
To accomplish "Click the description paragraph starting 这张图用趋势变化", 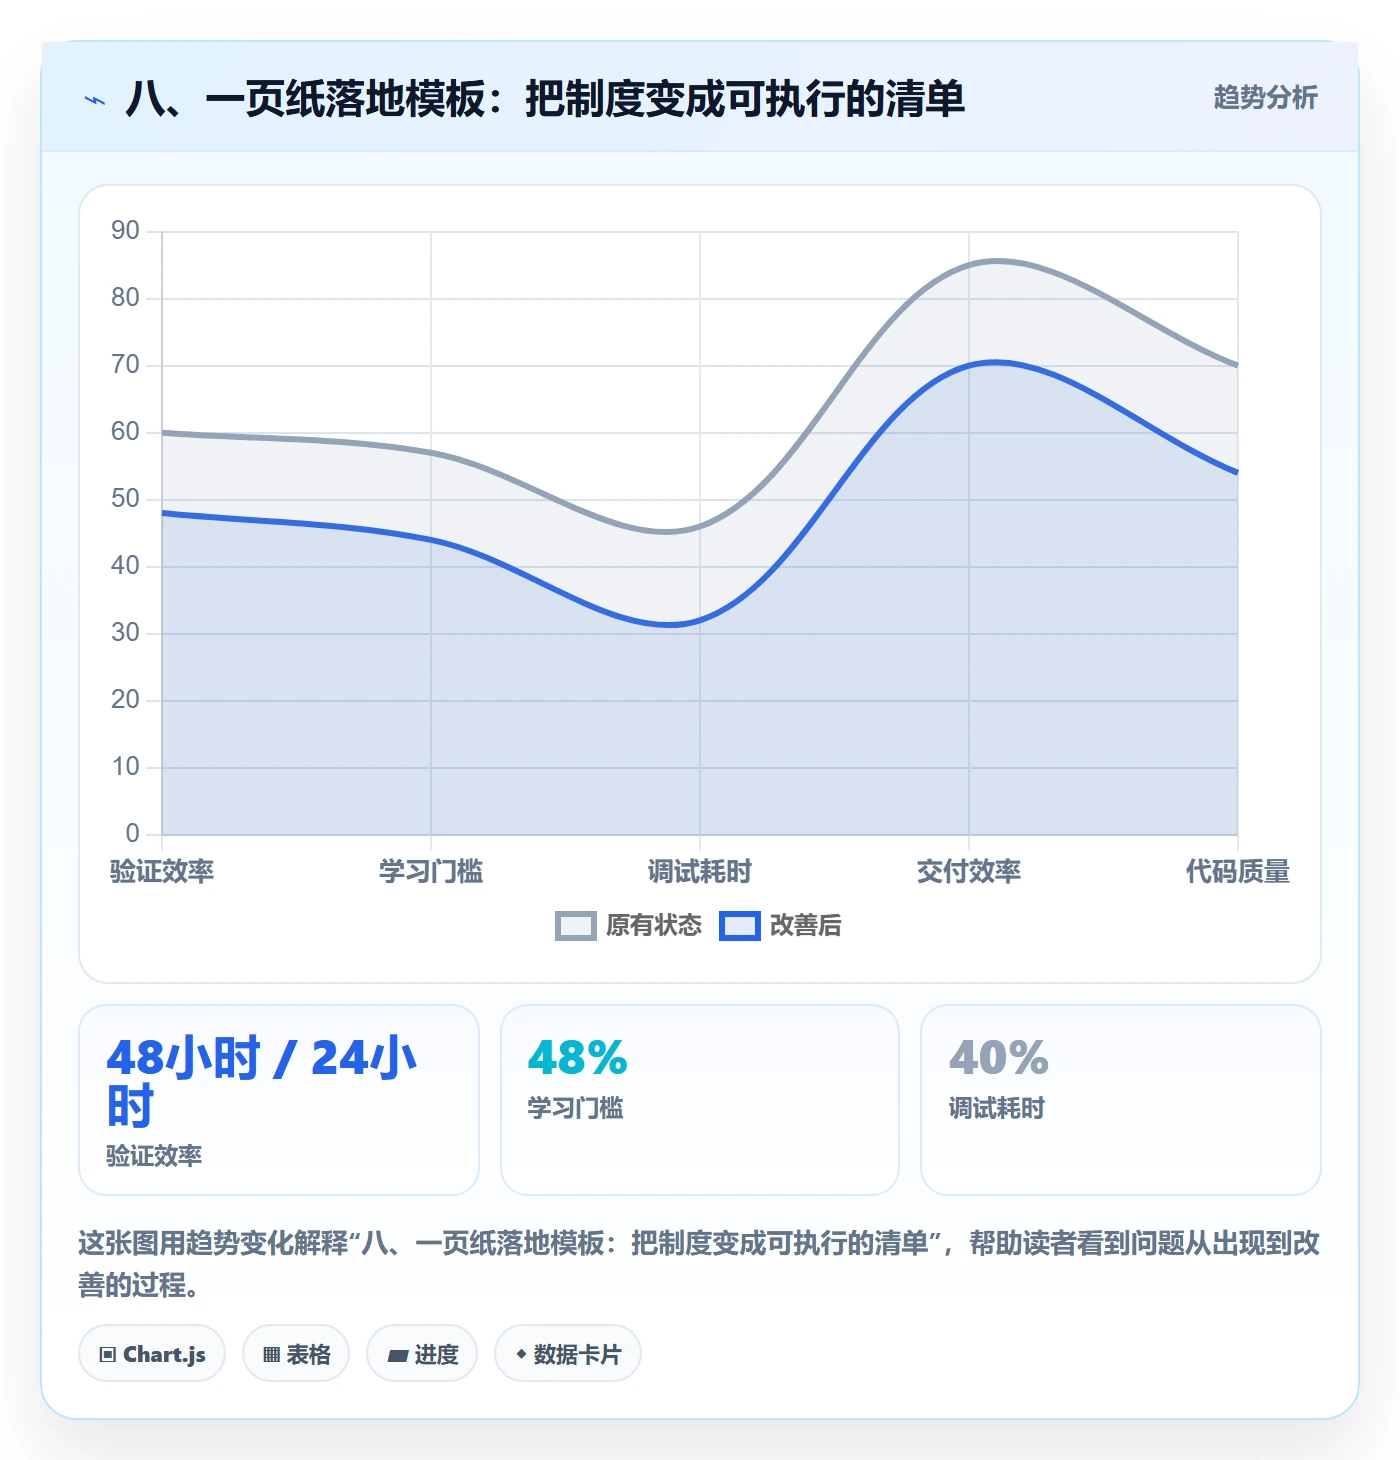I will (699, 1264).
